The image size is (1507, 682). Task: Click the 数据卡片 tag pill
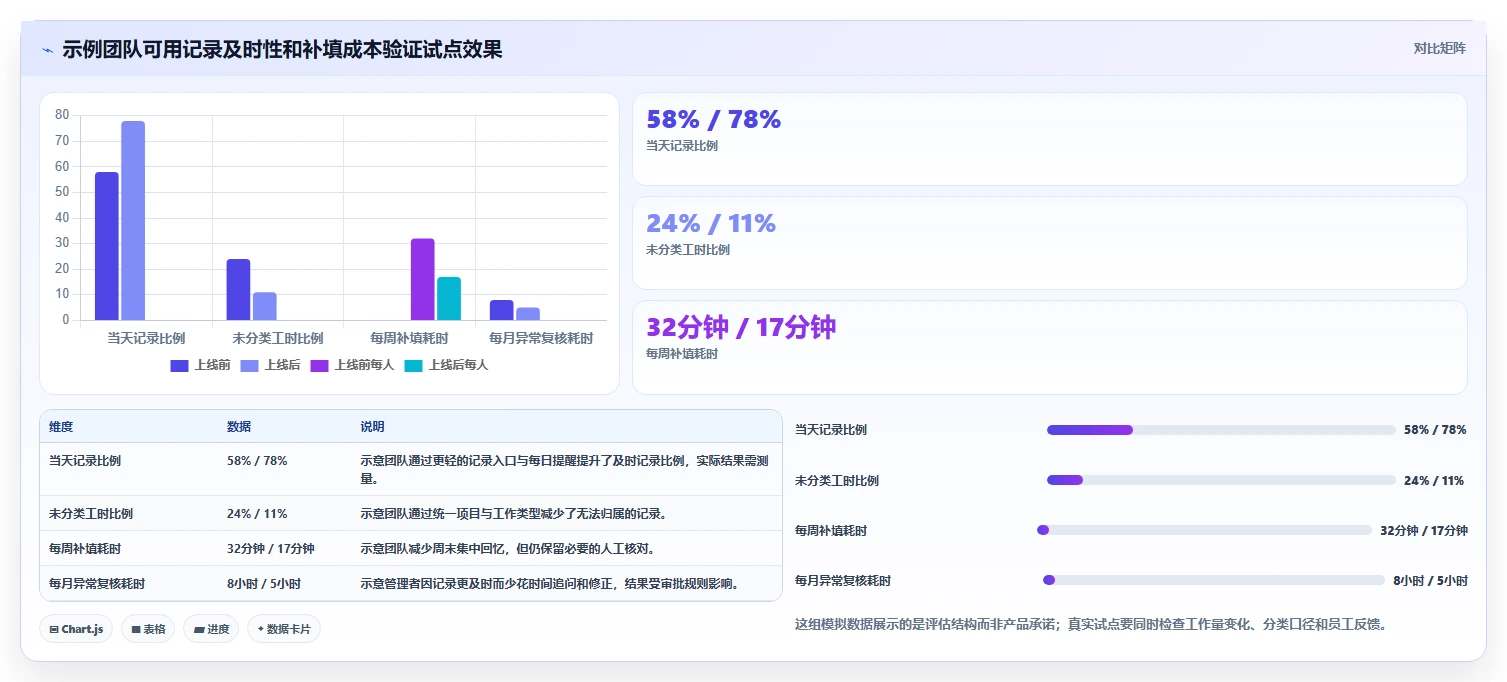[284, 629]
